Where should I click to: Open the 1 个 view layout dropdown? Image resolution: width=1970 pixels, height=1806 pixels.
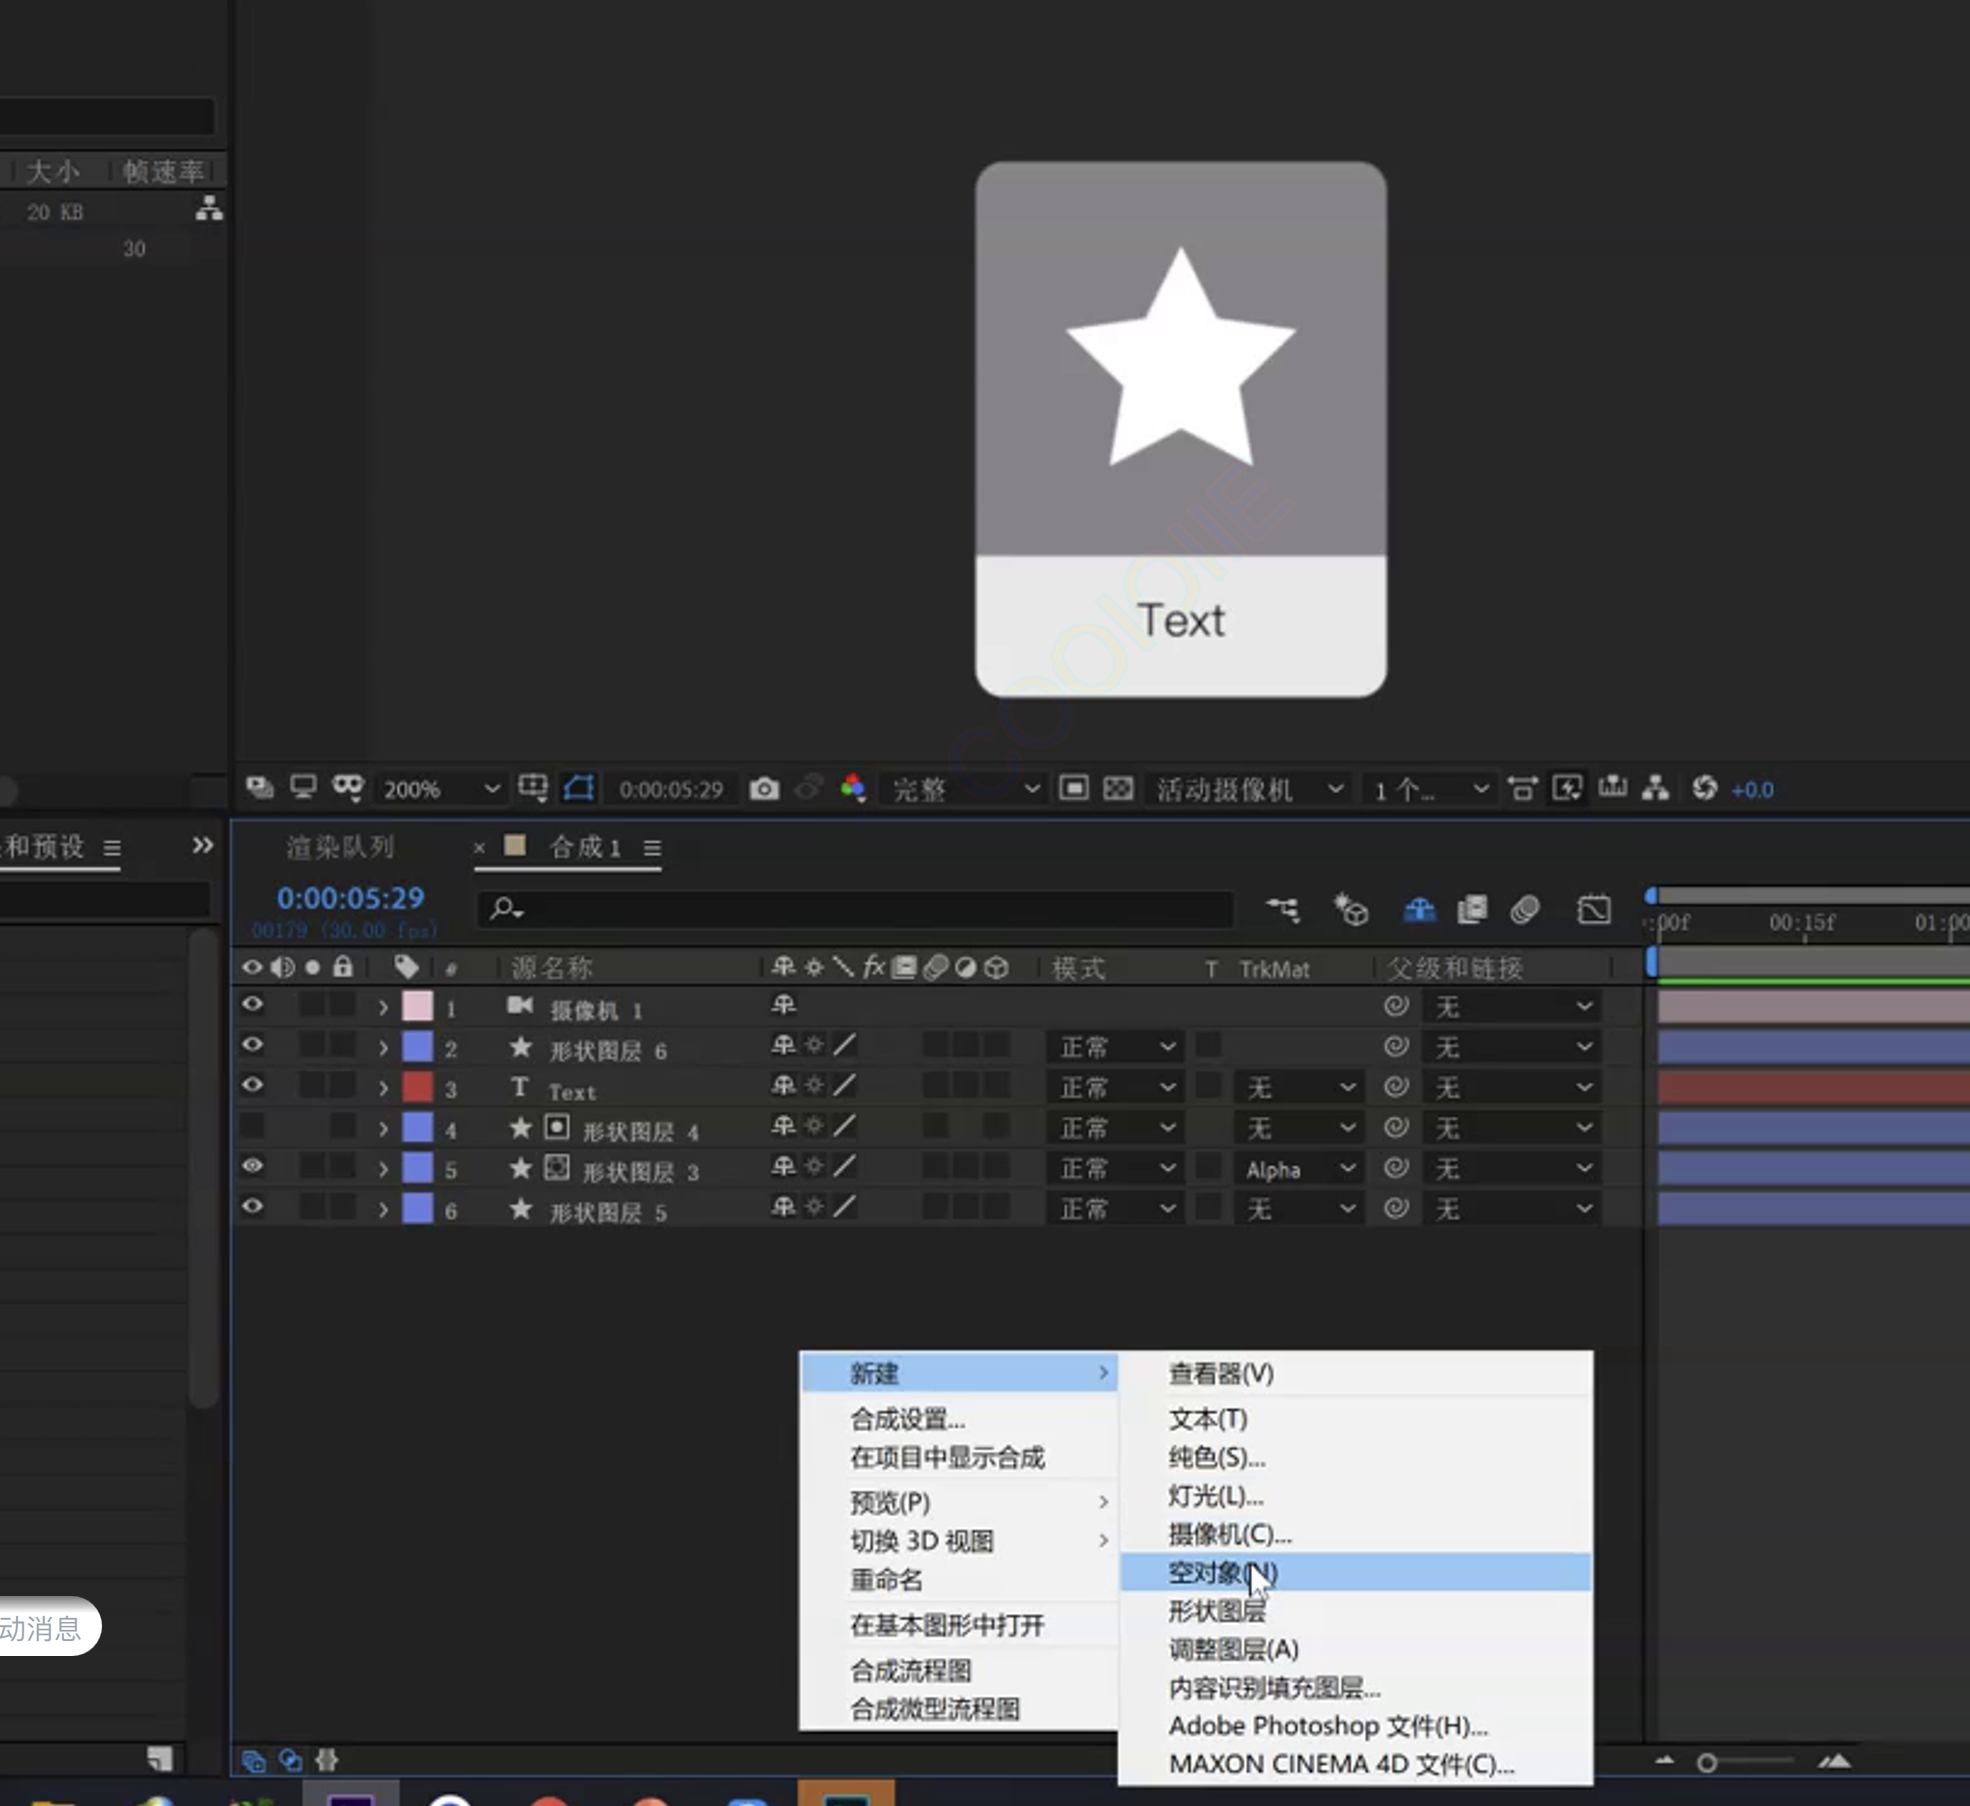1429,789
